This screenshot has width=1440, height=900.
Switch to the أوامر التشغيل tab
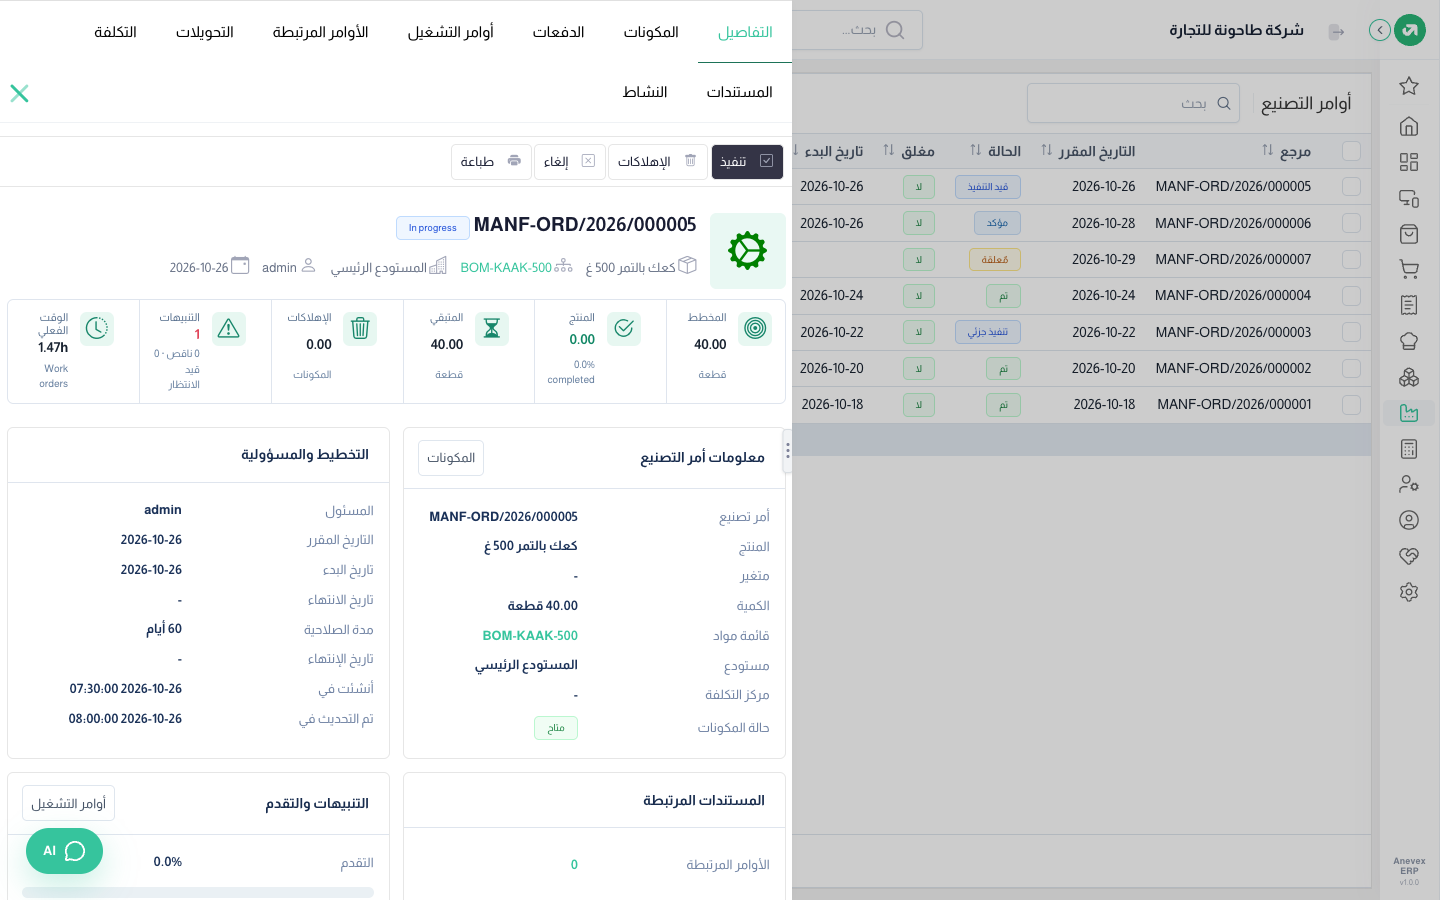(451, 32)
